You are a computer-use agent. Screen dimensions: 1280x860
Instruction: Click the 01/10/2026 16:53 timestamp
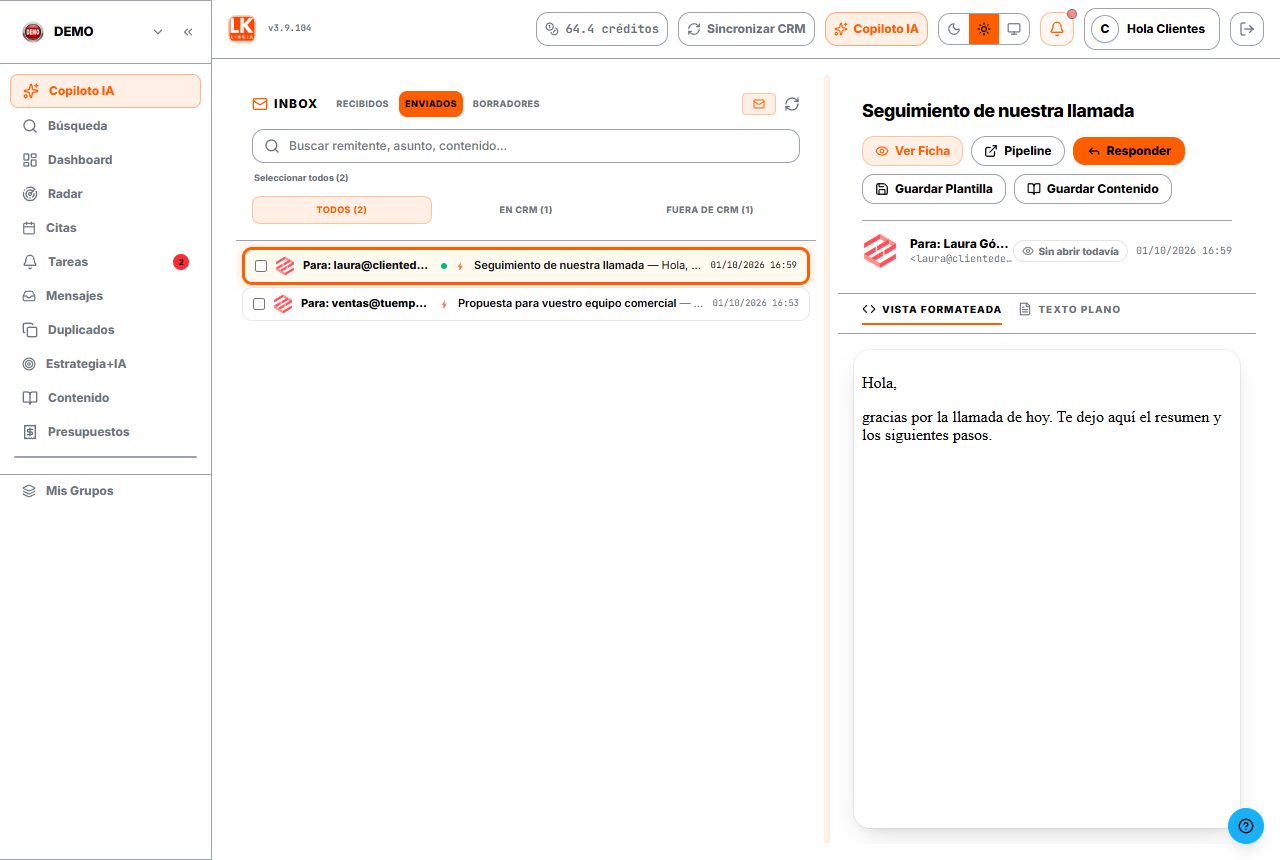pos(756,303)
